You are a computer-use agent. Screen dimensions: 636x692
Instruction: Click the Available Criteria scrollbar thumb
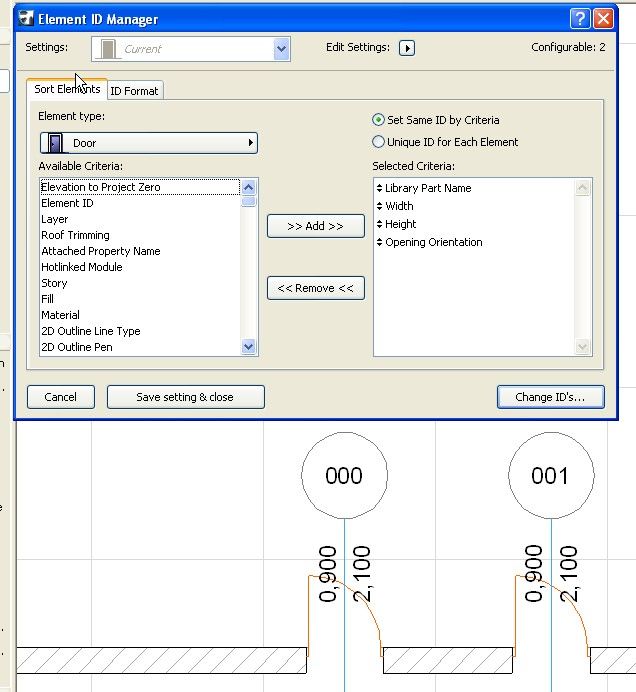pyautogui.click(x=248, y=201)
